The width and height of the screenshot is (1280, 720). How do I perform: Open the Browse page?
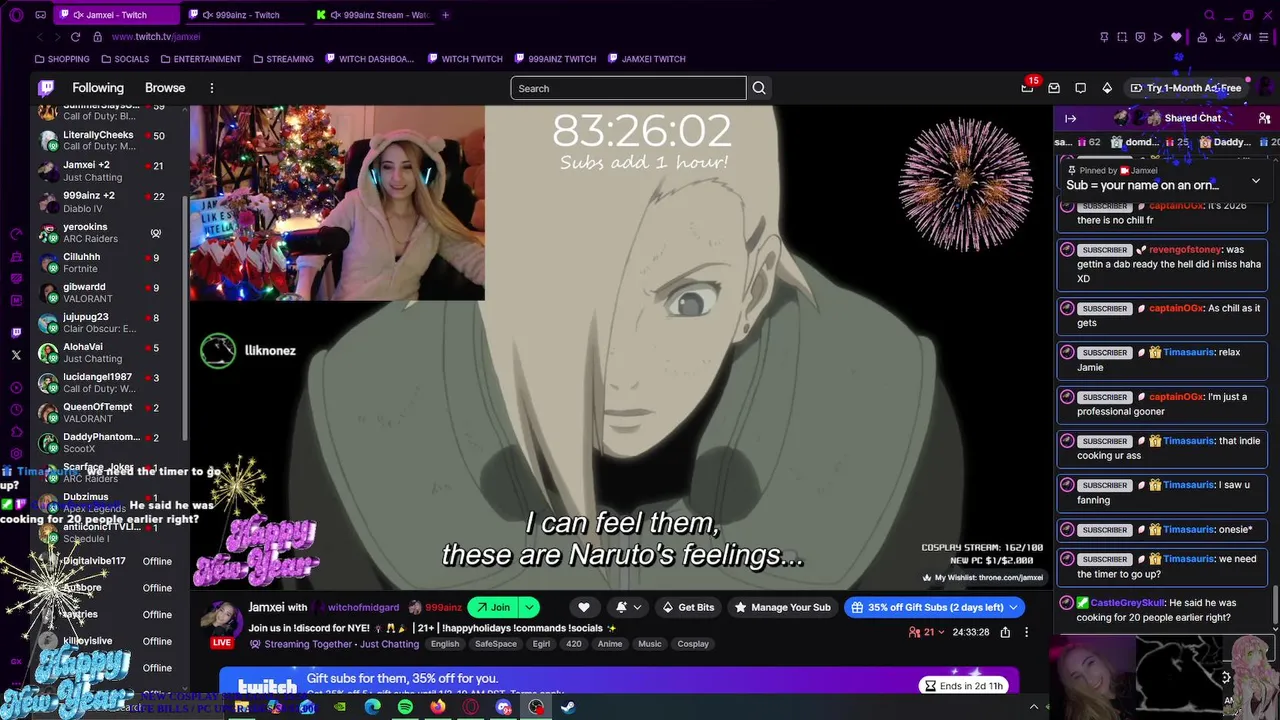165,88
